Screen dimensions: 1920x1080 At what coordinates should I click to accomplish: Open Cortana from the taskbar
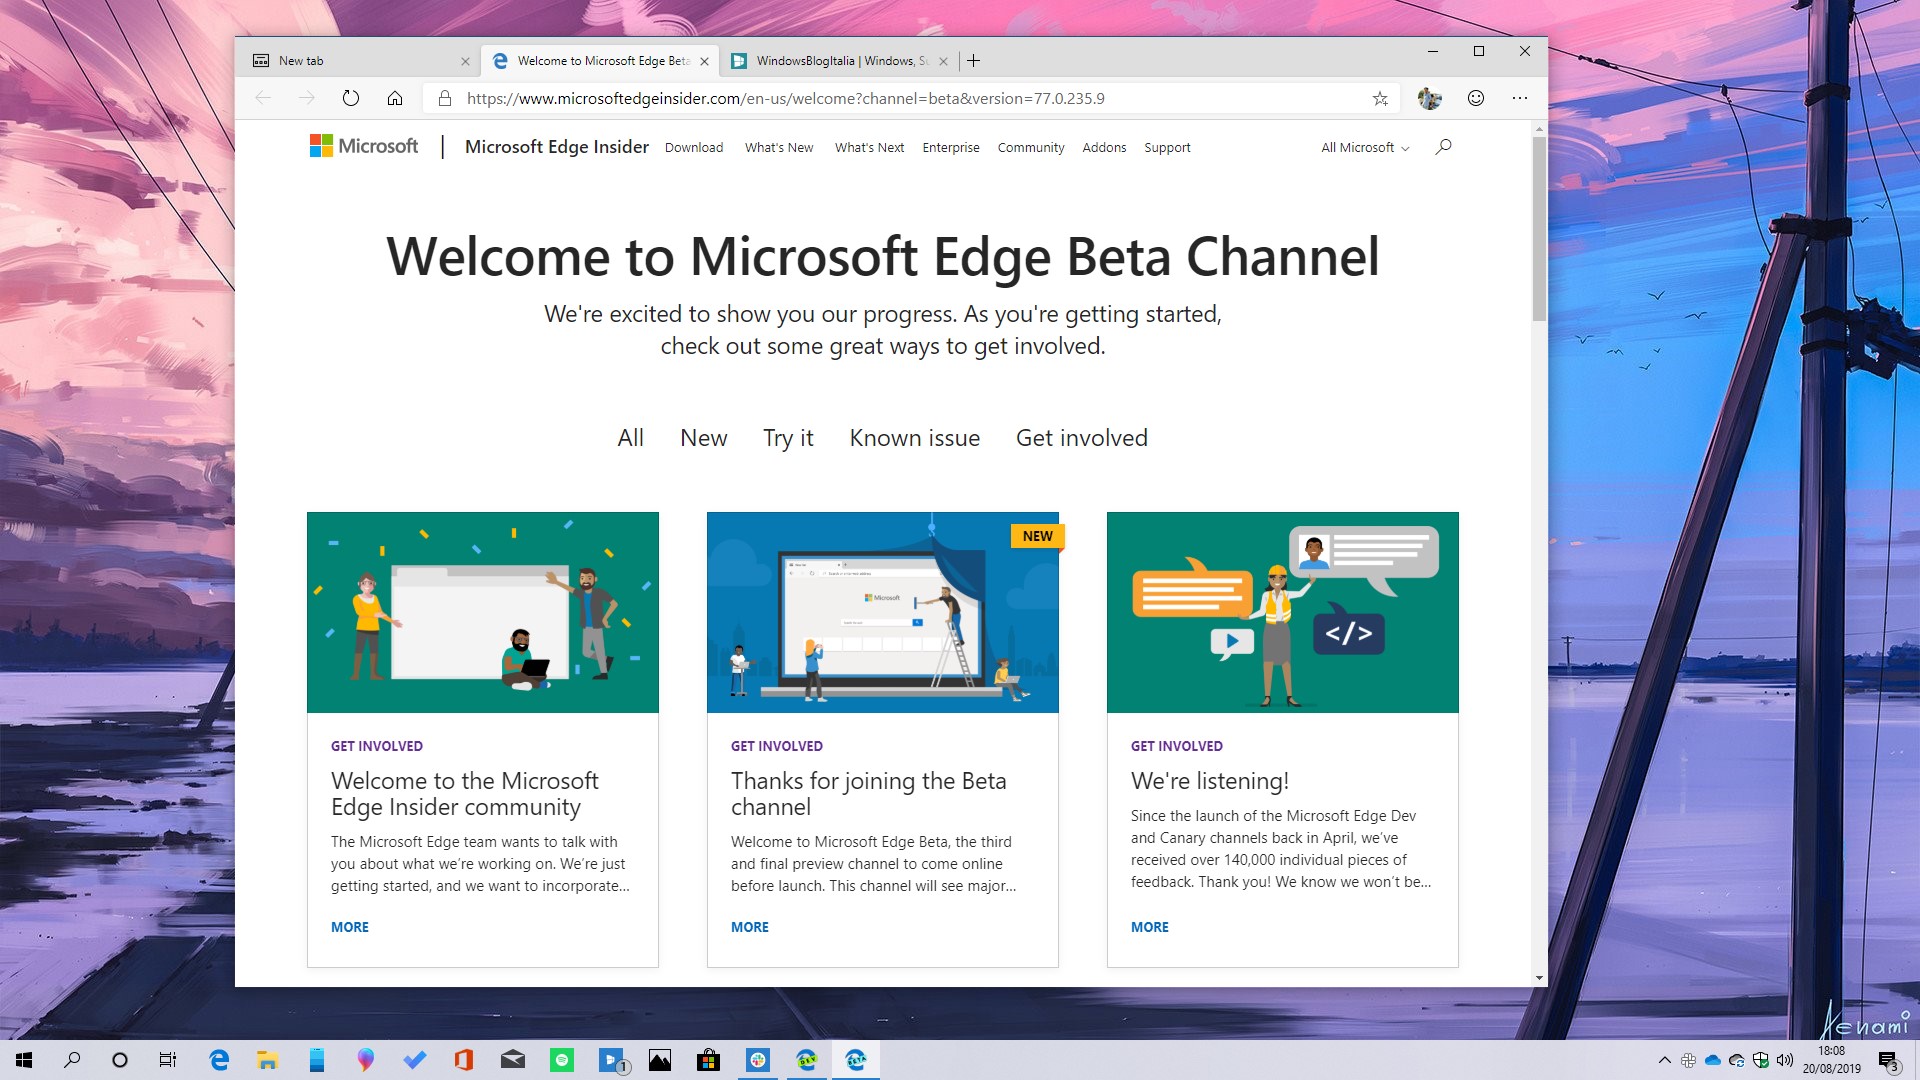tap(120, 1060)
